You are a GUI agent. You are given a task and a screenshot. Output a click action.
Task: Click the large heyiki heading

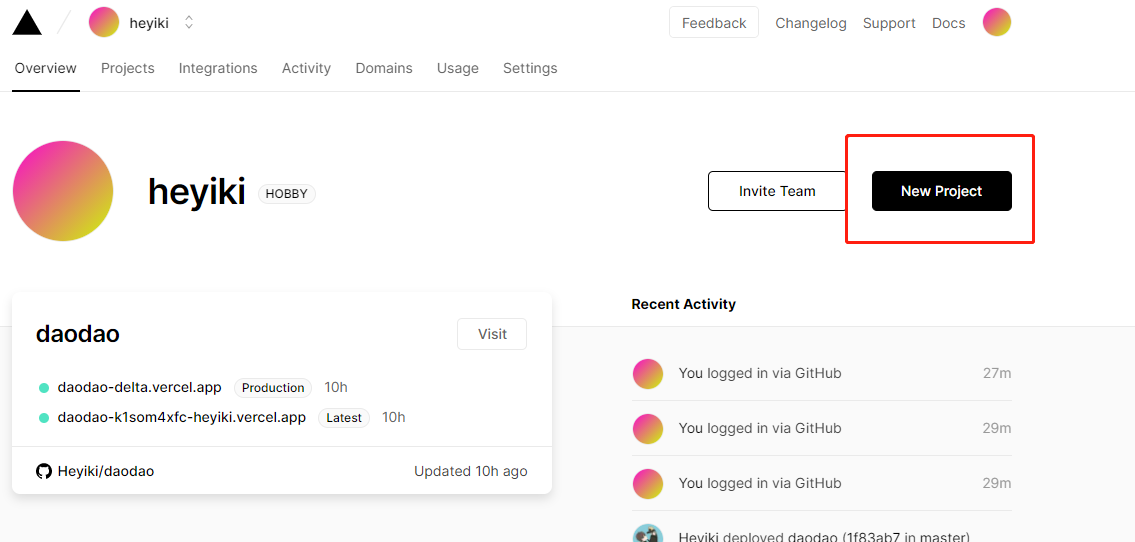tap(196, 192)
